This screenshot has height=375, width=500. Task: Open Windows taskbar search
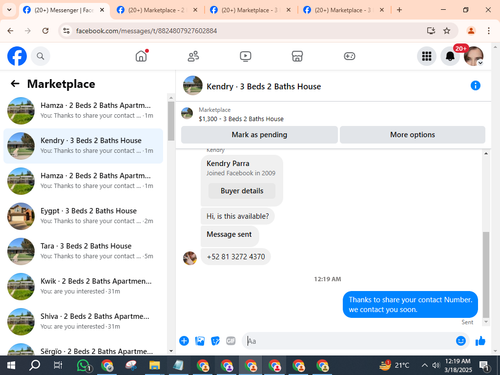tap(34, 365)
